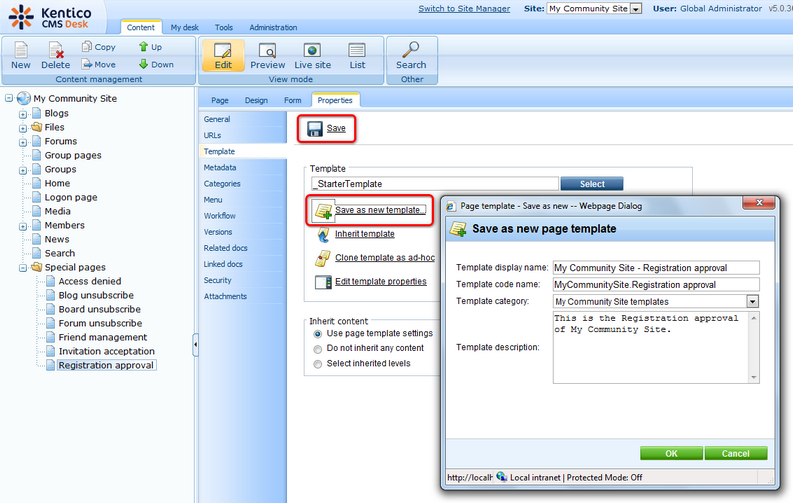Click the Edit template properties link

click(381, 282)
